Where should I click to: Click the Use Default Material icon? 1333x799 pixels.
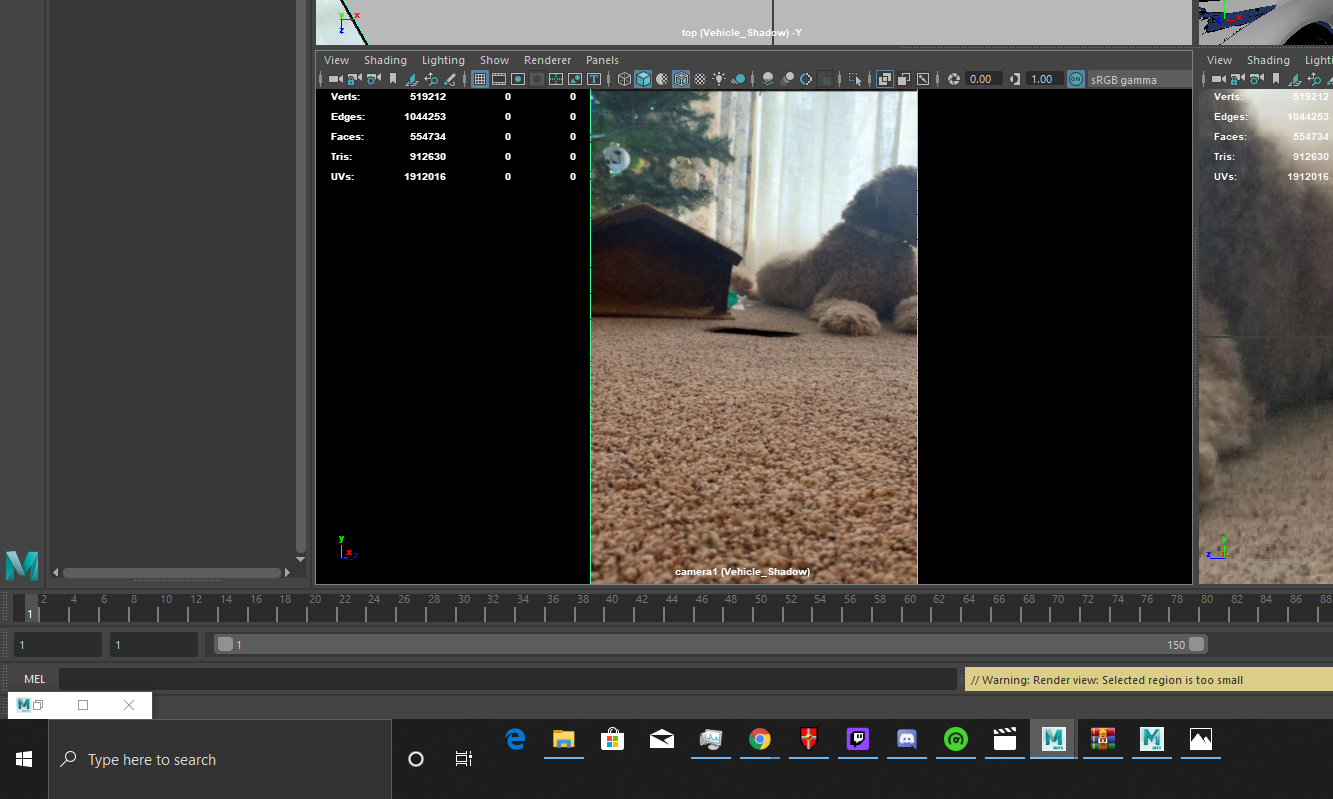[662, 79]
